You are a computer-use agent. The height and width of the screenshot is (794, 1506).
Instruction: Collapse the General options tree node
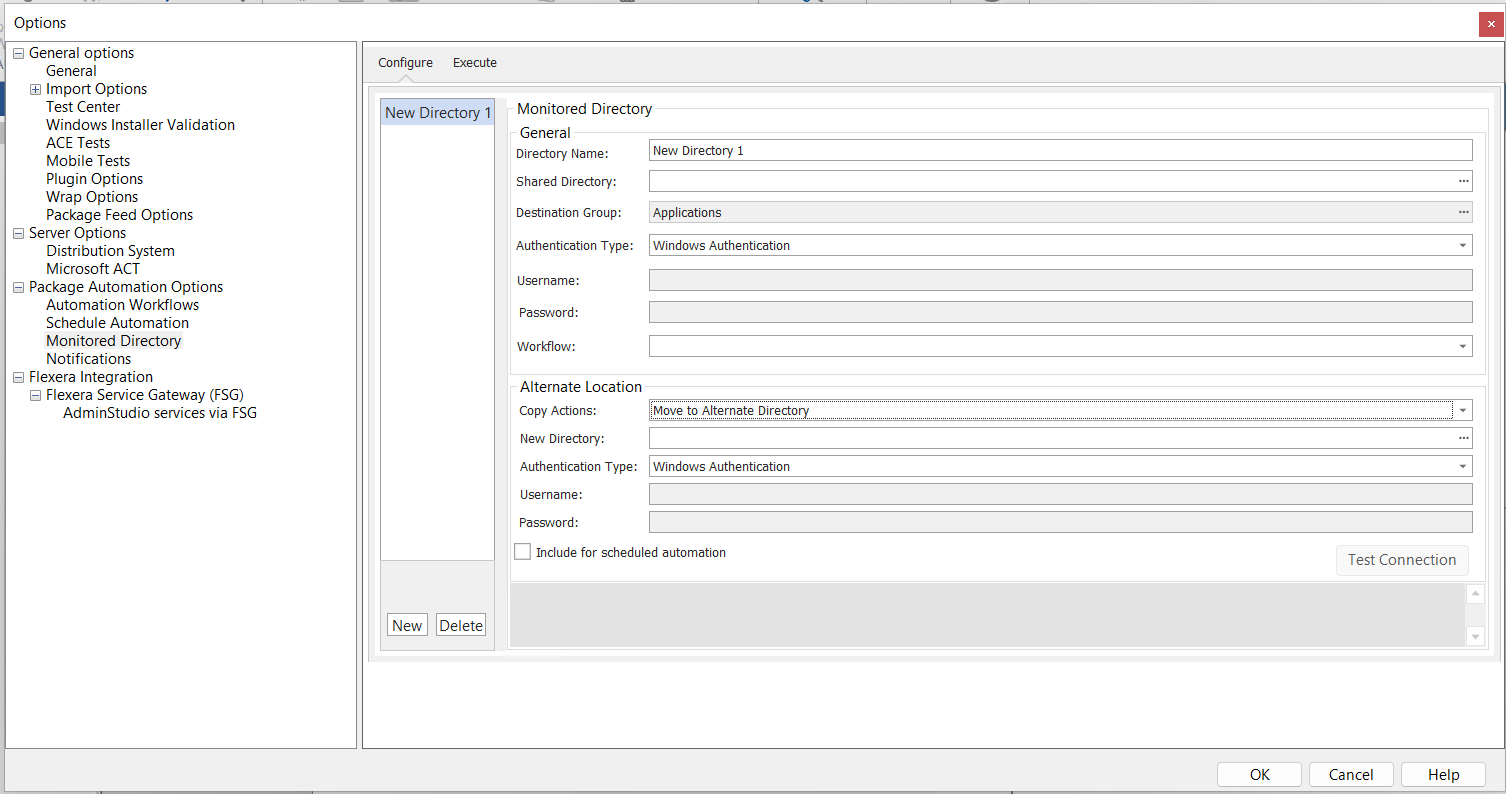[x=19, y=53]
